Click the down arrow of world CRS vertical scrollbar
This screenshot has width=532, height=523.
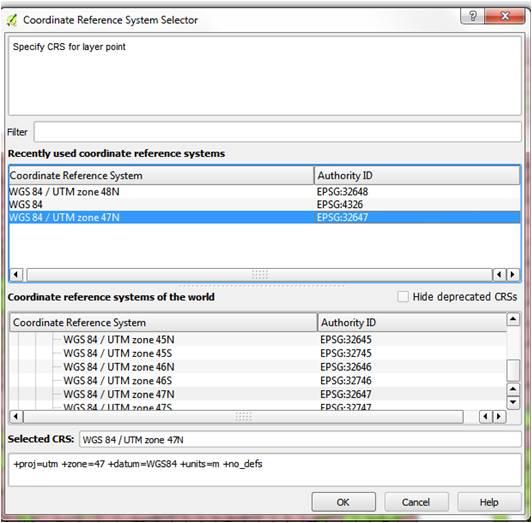[x=513, y=403]
